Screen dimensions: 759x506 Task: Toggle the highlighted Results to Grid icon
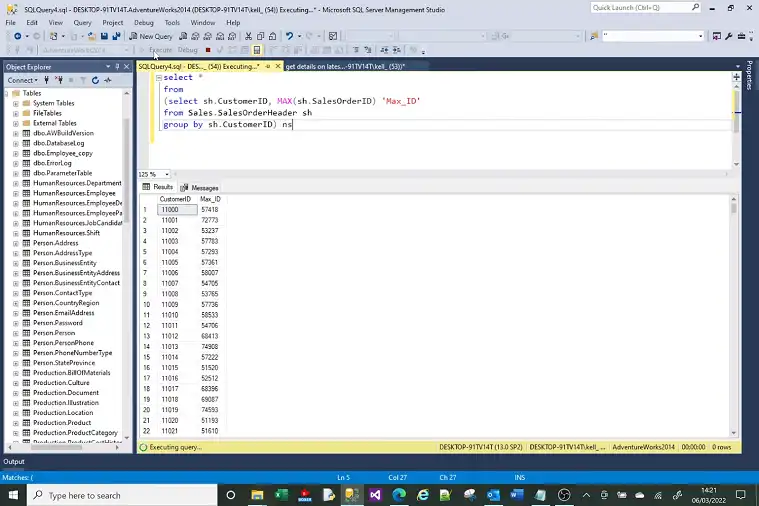pyautogui.click(x=257, y=50)
